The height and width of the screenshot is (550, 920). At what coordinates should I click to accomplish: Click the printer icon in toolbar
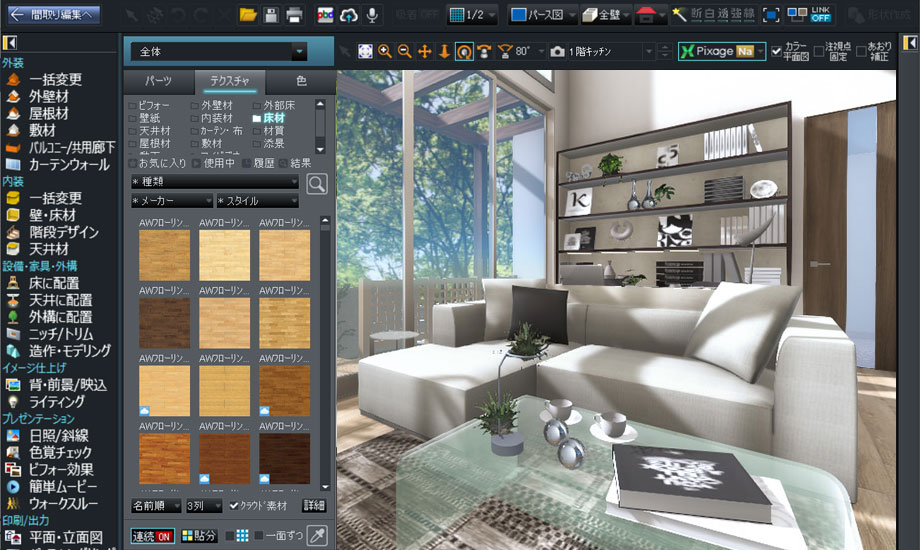294,15
